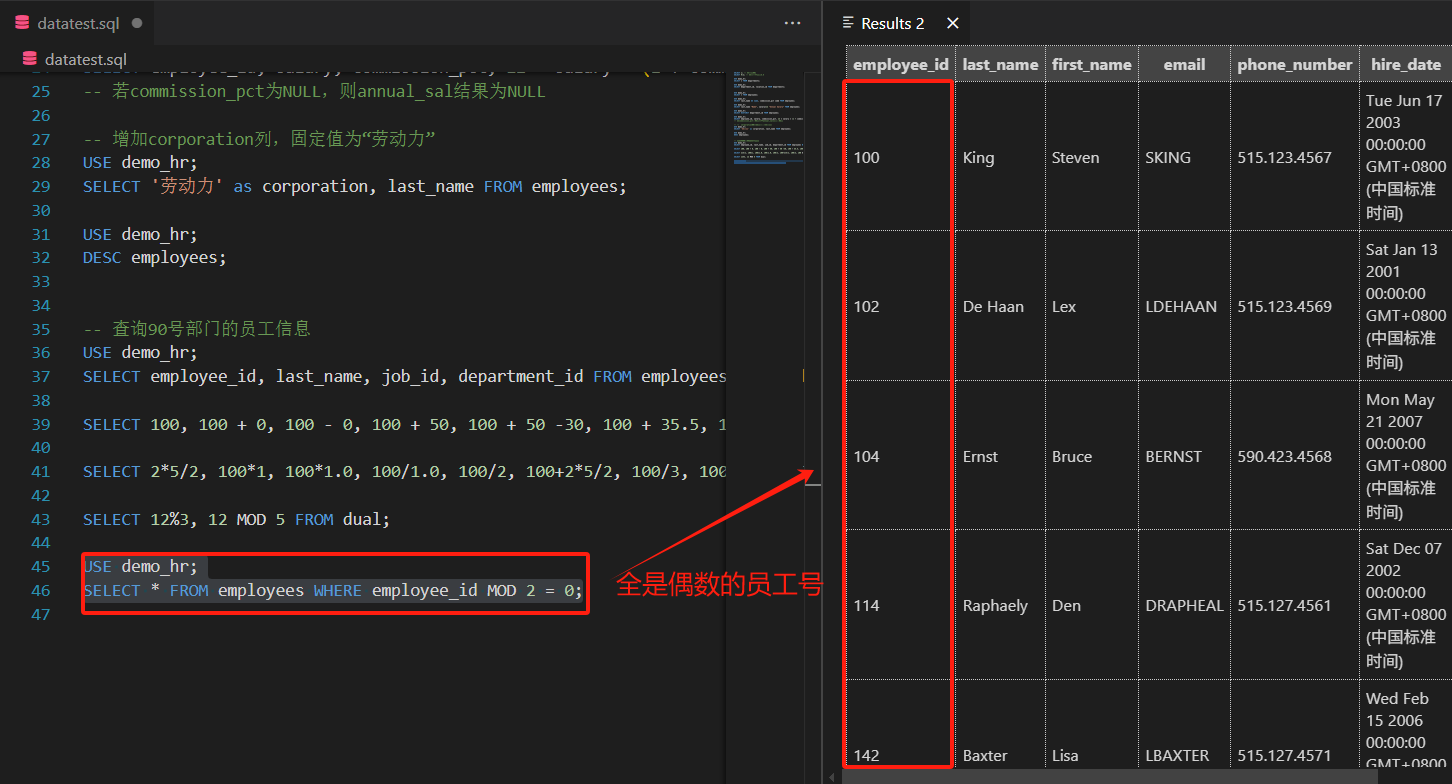Click the last_name cell King
The width and height of the screenshot is (1452, 784).
click(x=1000, y=157)
